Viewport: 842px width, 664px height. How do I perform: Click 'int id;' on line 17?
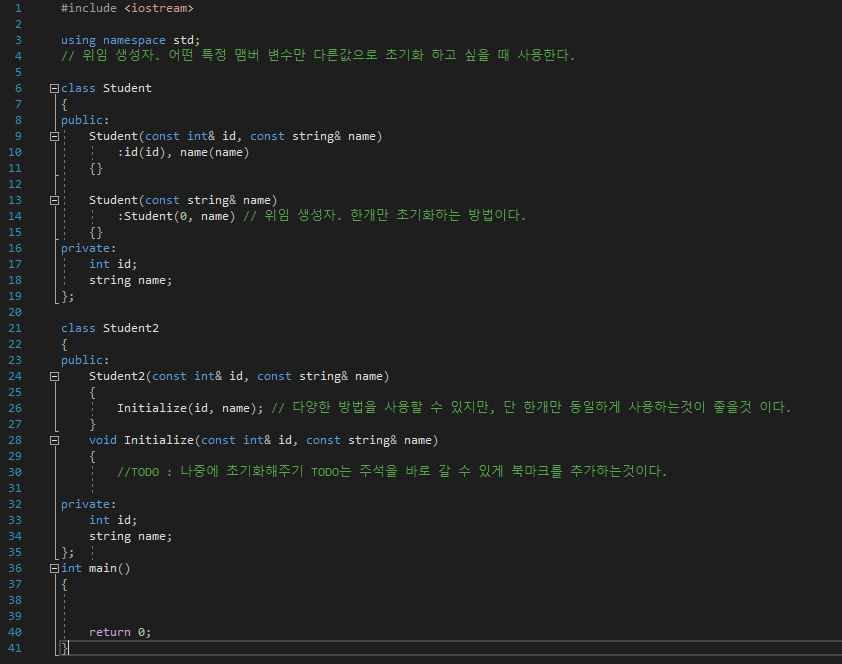tap(113, 264)
